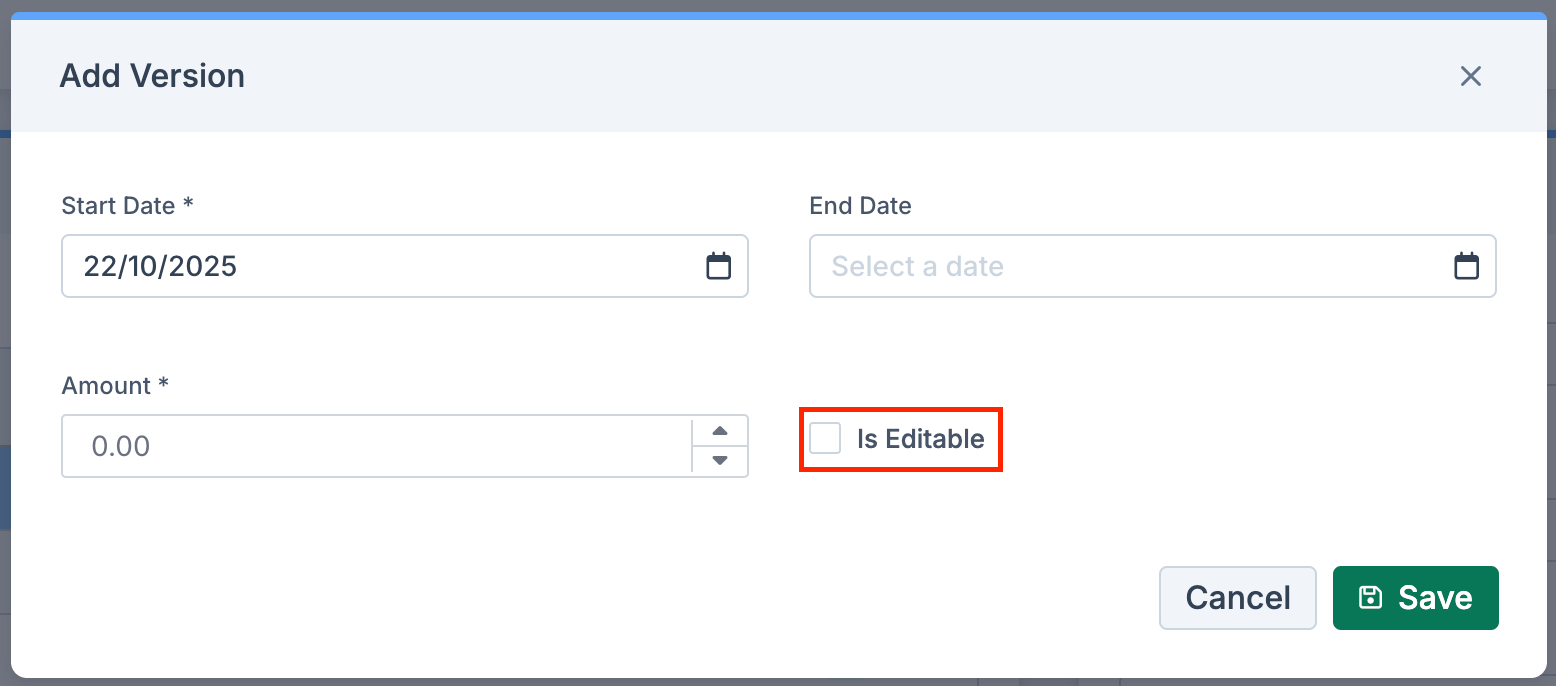Close the Add Version dialog with X
The image size is (1556, 686).
tap(1470, 76)
